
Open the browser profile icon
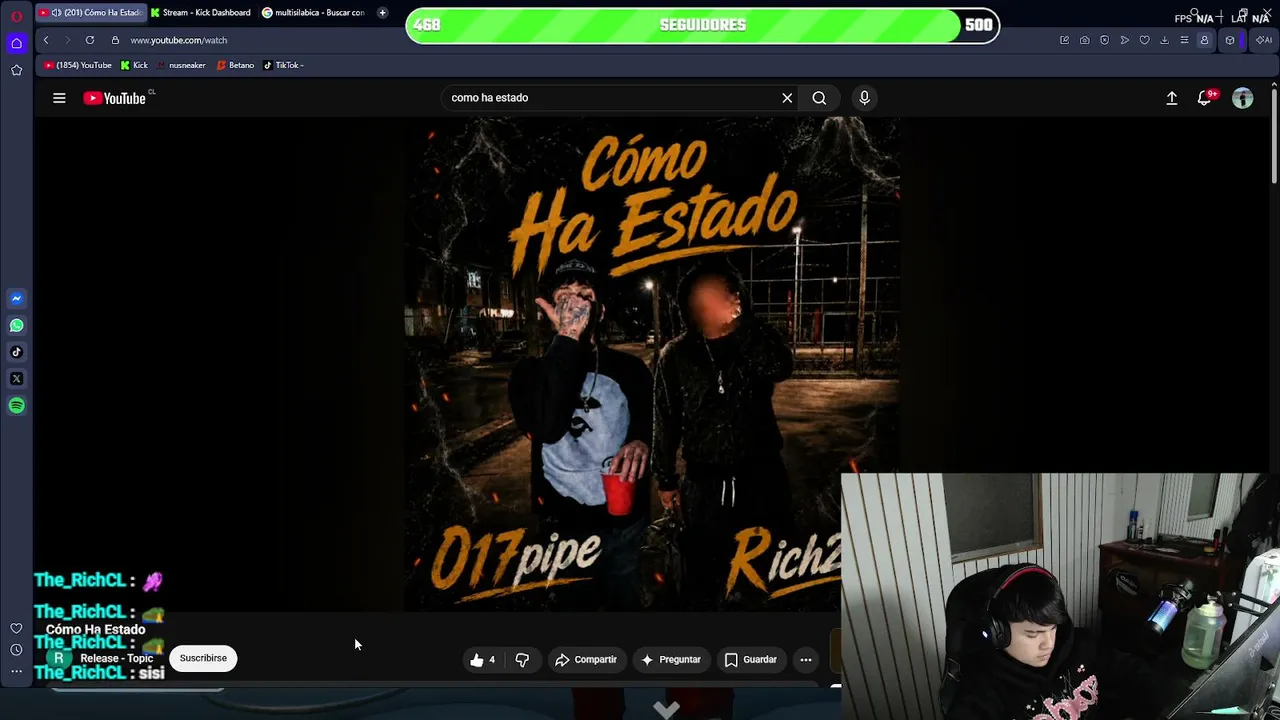coord(1204,40)
